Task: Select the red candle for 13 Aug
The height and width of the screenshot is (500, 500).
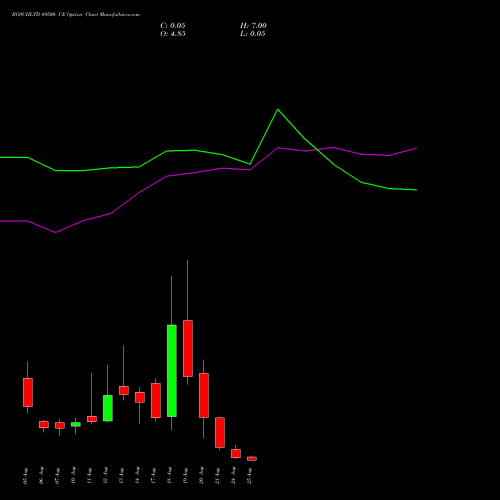Action: [x=124, y=390]
